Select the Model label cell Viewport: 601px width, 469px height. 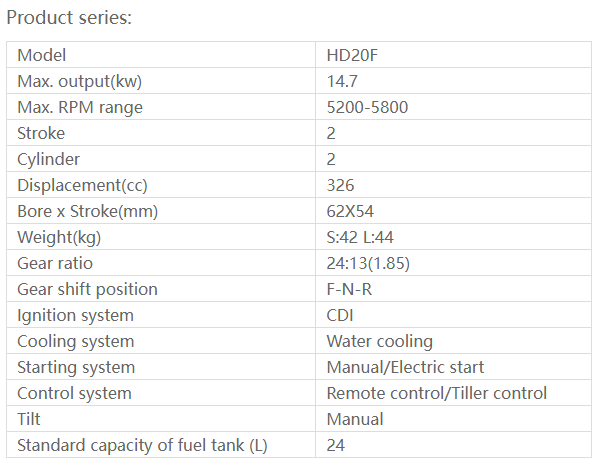coord(42,55)
